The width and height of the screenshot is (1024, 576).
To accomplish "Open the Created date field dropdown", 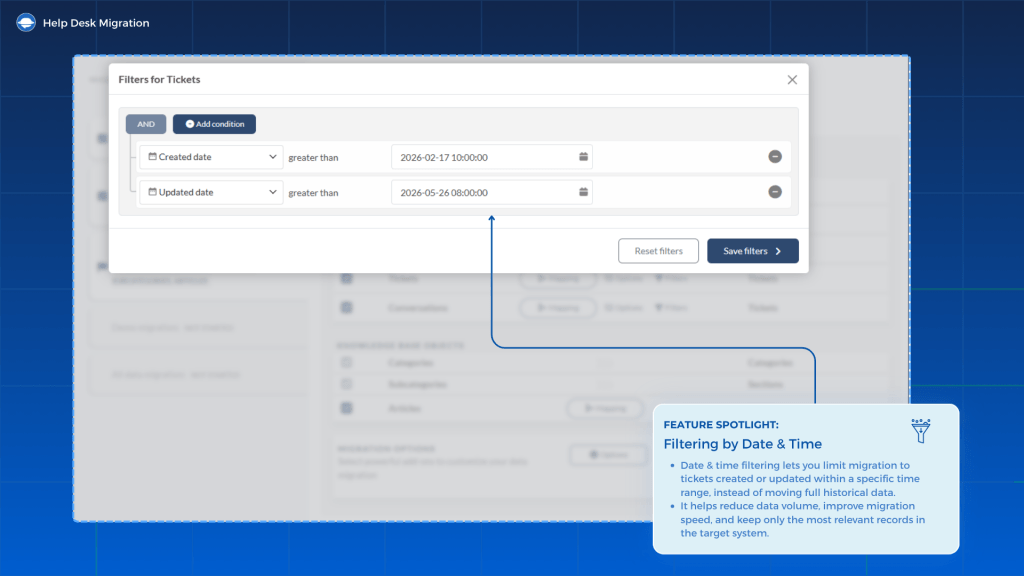I will point(212,157).
